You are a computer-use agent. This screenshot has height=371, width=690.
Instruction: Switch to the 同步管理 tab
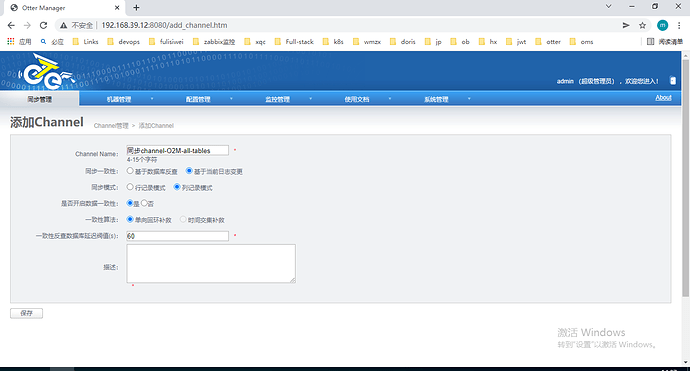[x=40, y=99]
